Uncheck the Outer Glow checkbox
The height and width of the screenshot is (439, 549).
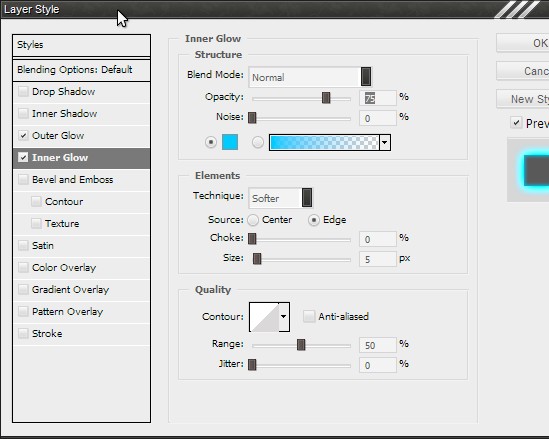(23, 136)
